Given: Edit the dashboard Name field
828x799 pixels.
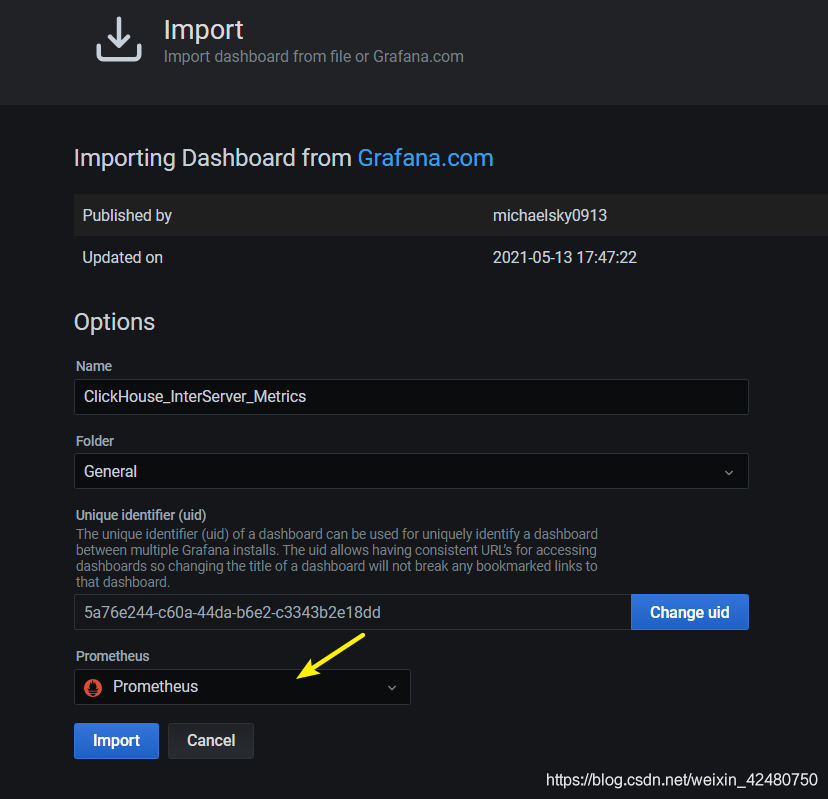Looking at the screenshot, I should (x=411, y=397).
